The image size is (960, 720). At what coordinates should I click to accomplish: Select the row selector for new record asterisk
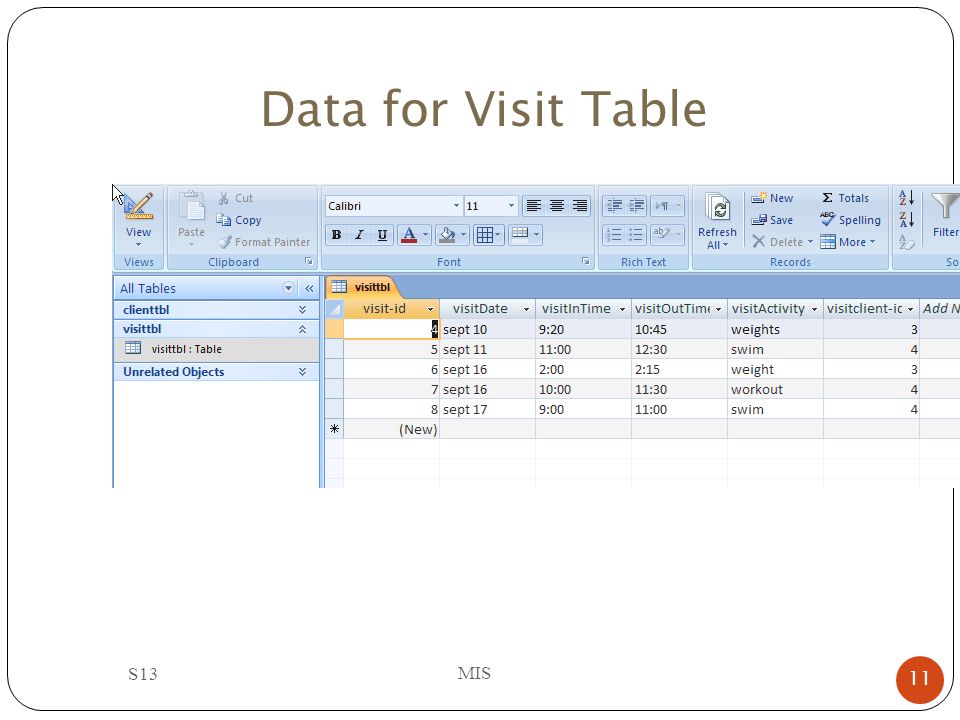click(x=334, y=429)
